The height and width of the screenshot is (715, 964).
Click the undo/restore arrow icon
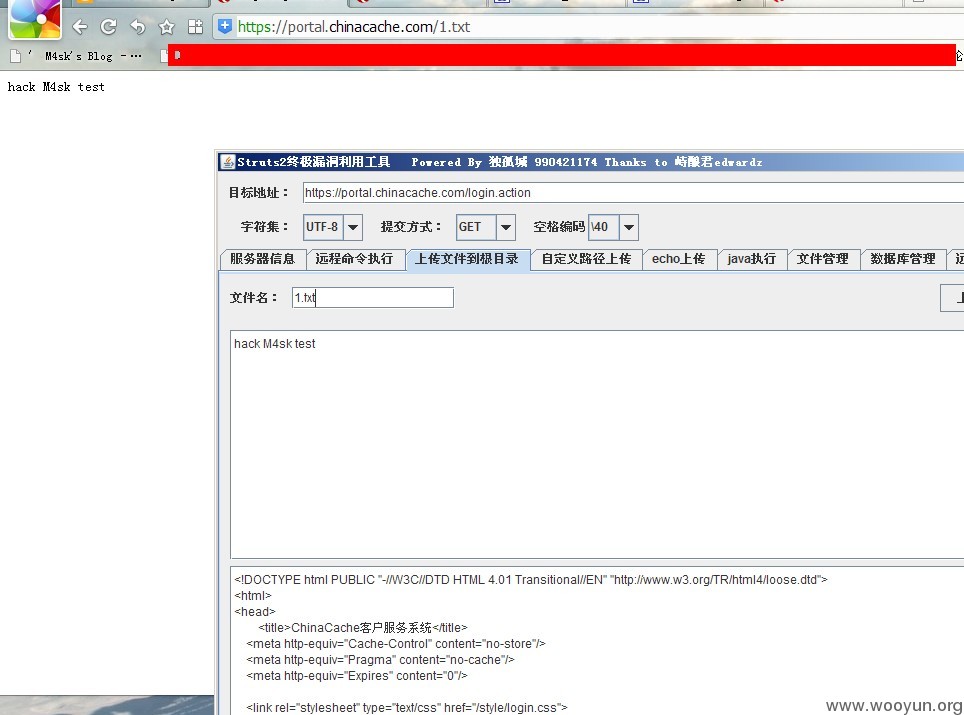coord(138,27)
